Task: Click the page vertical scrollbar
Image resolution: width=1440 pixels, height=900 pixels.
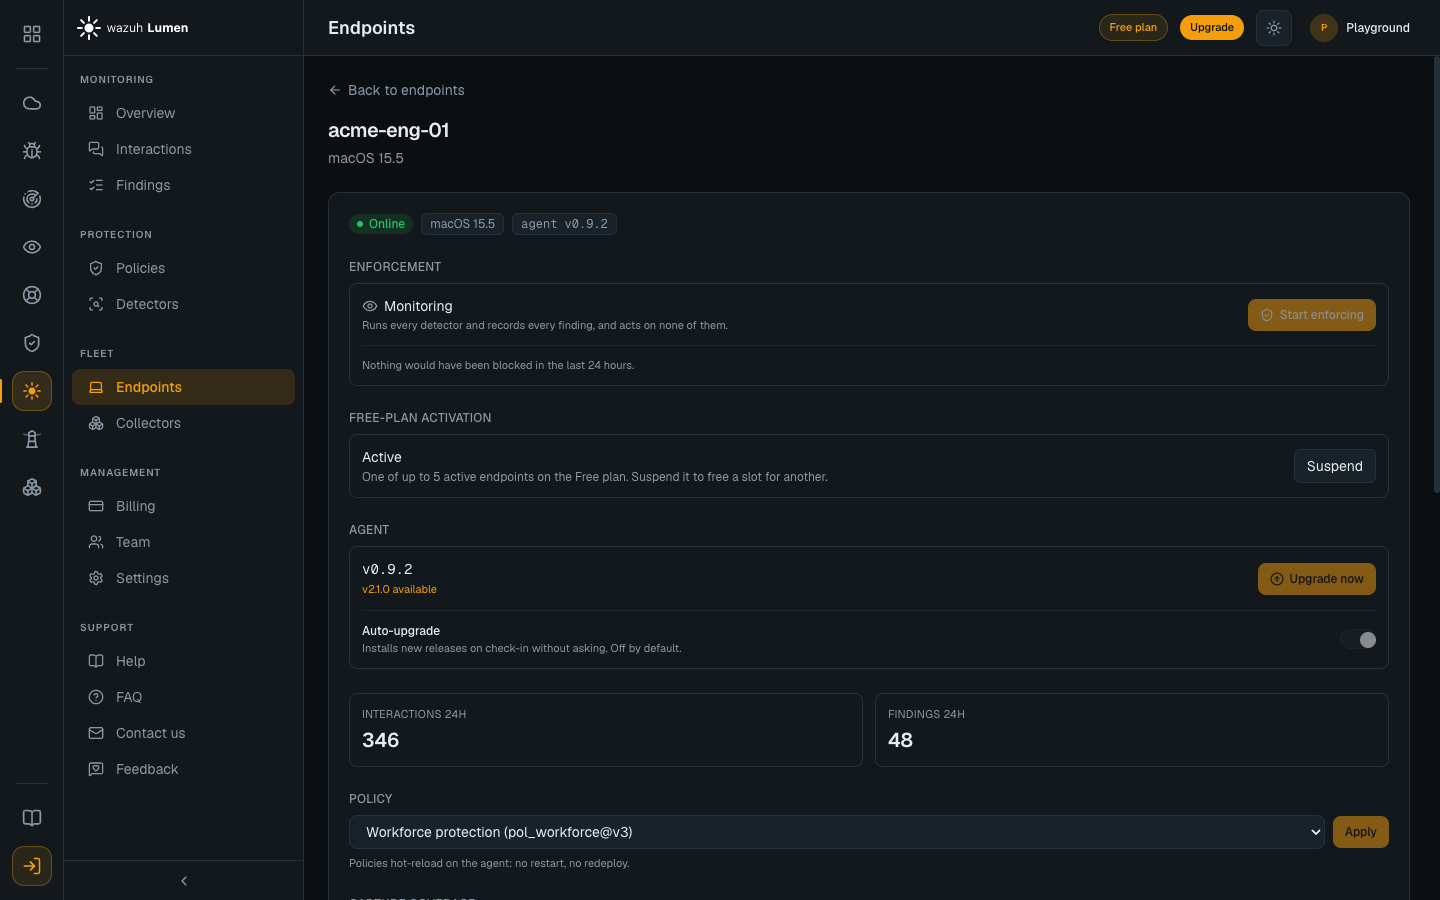Action: tap(1436, 275)
